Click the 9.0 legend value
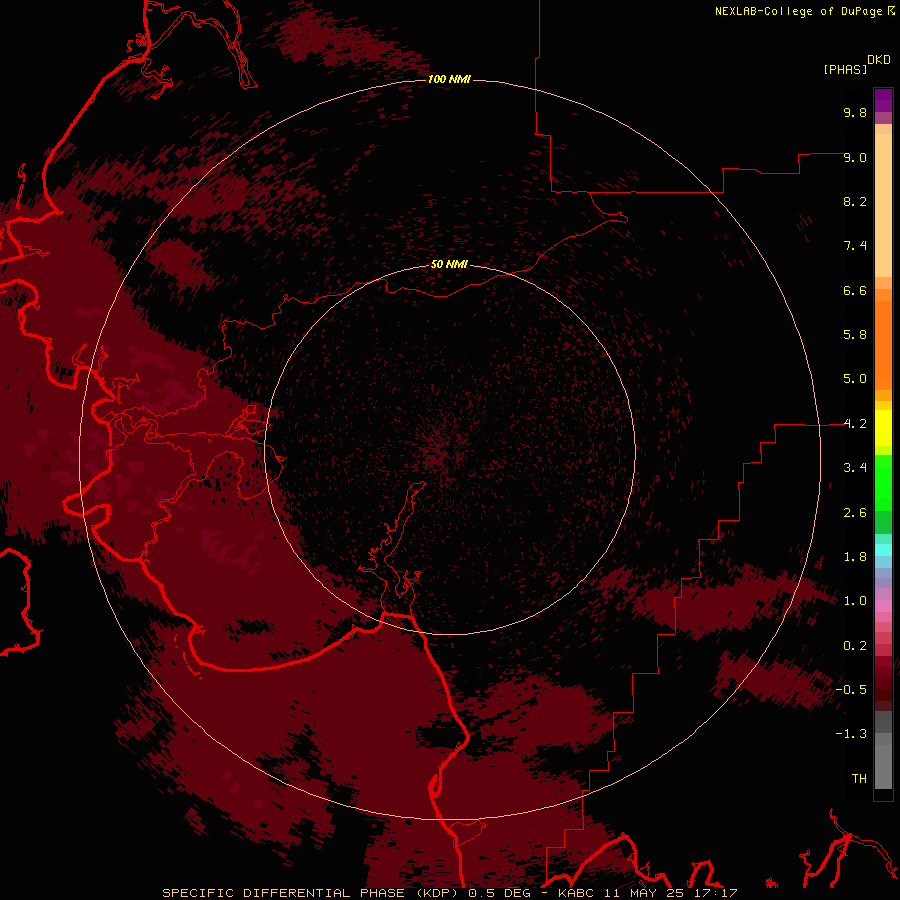This screenshot has height=900, width=900. tap(855, 157)
